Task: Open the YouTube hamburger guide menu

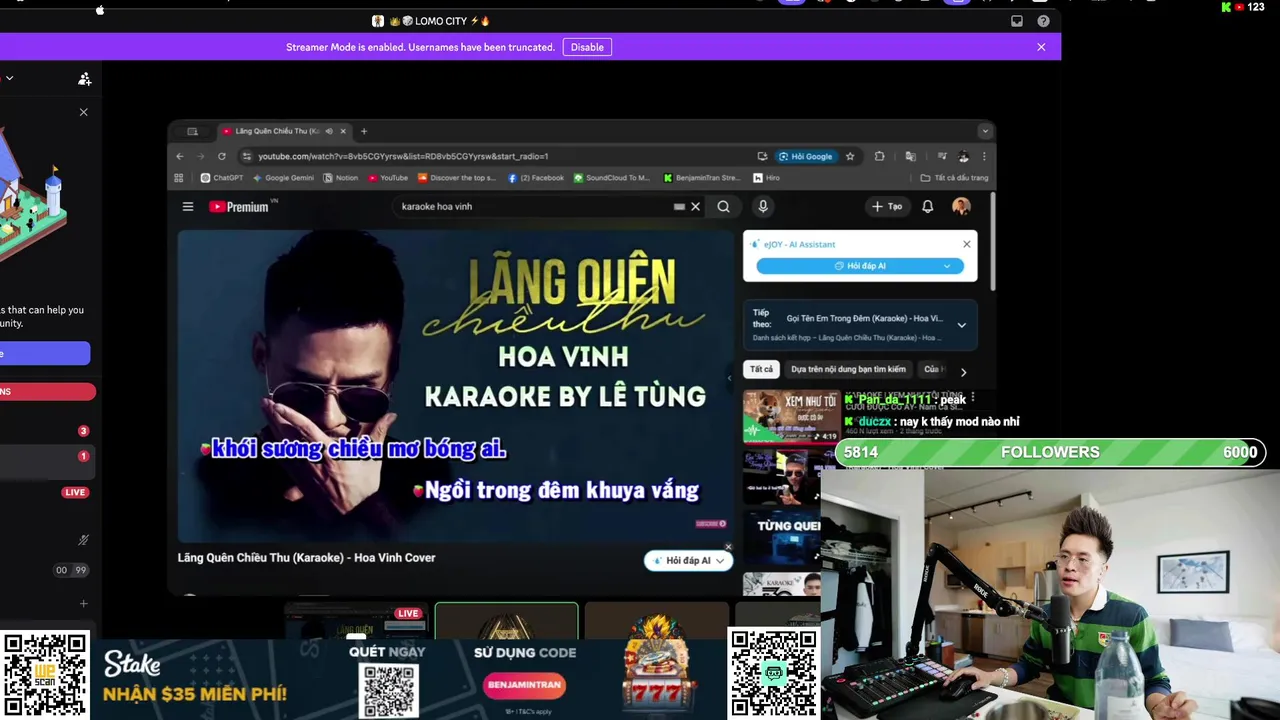Action: coord(187,207)
